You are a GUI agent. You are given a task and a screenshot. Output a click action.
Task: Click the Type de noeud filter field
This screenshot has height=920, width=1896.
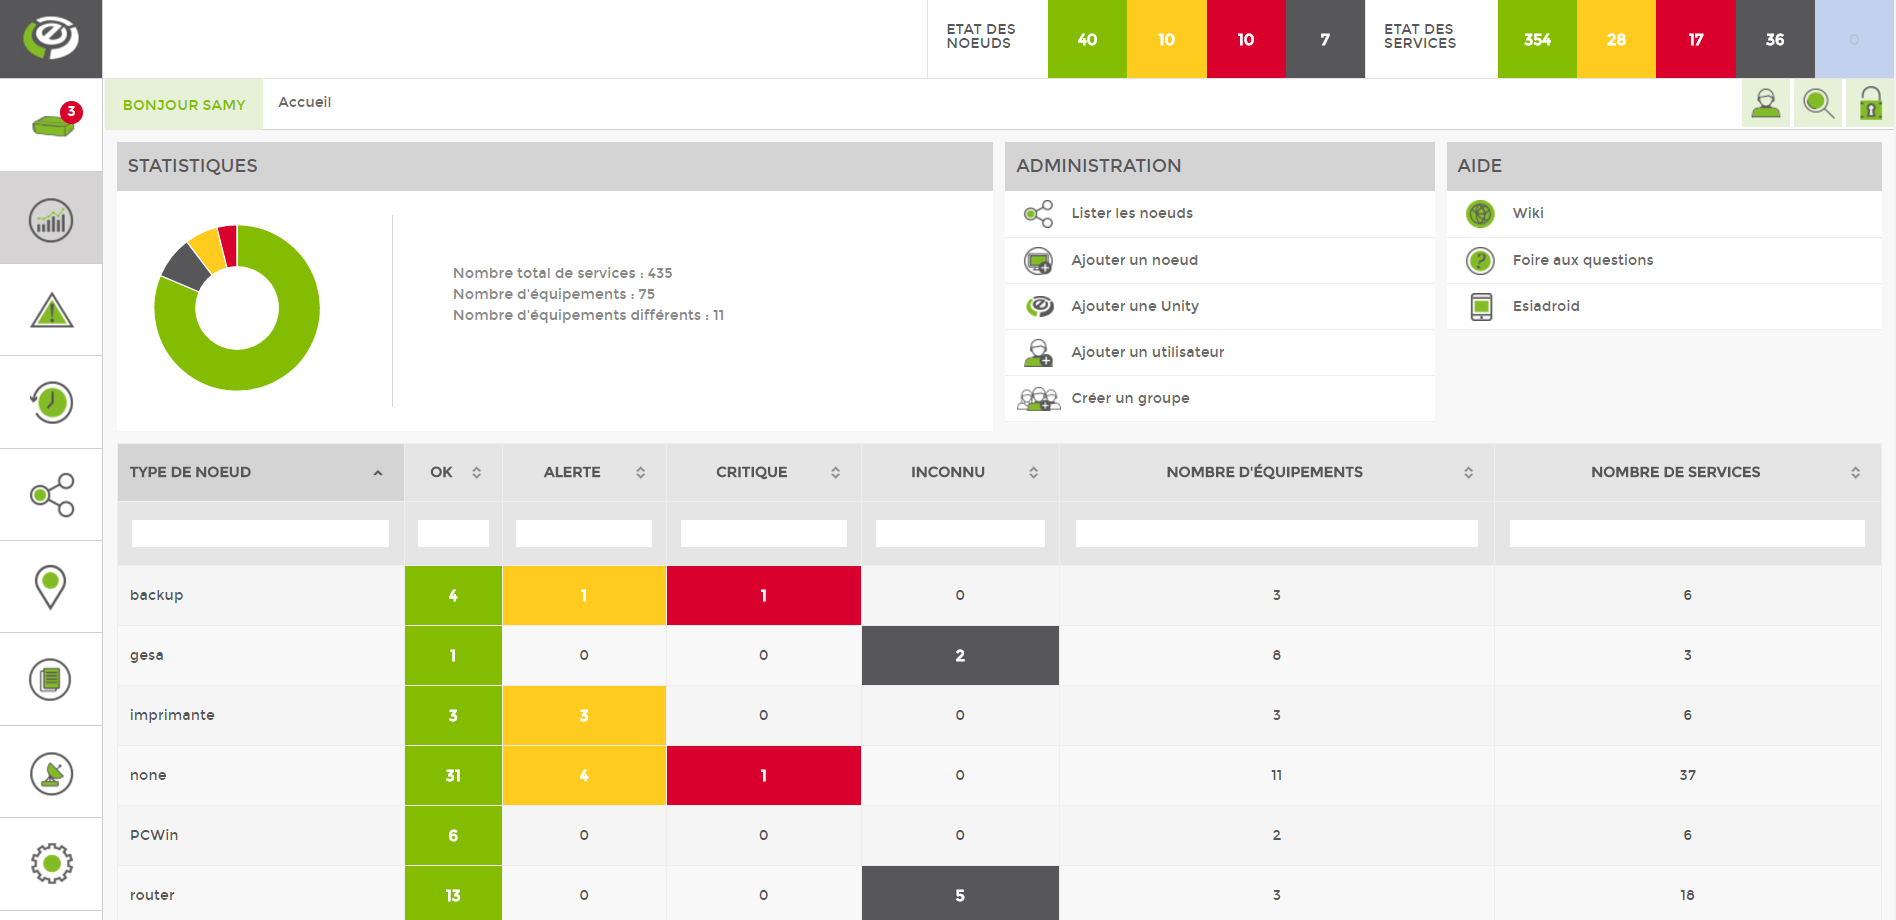click(x=260, y=533)
